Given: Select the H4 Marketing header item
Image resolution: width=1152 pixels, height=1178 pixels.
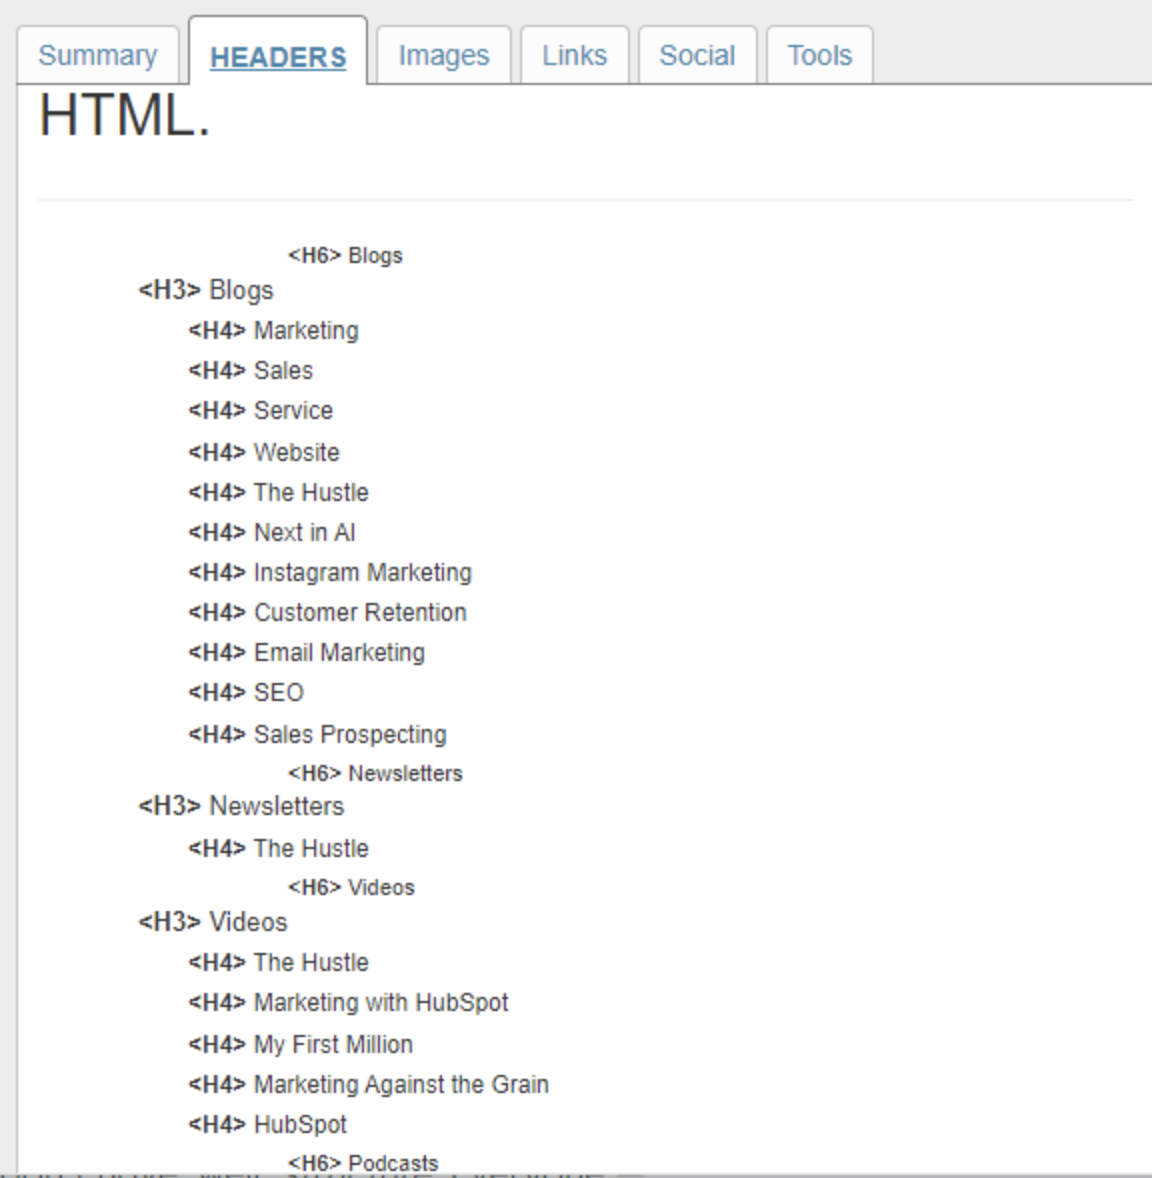Looking at the screenshot, I should [272, 330].
